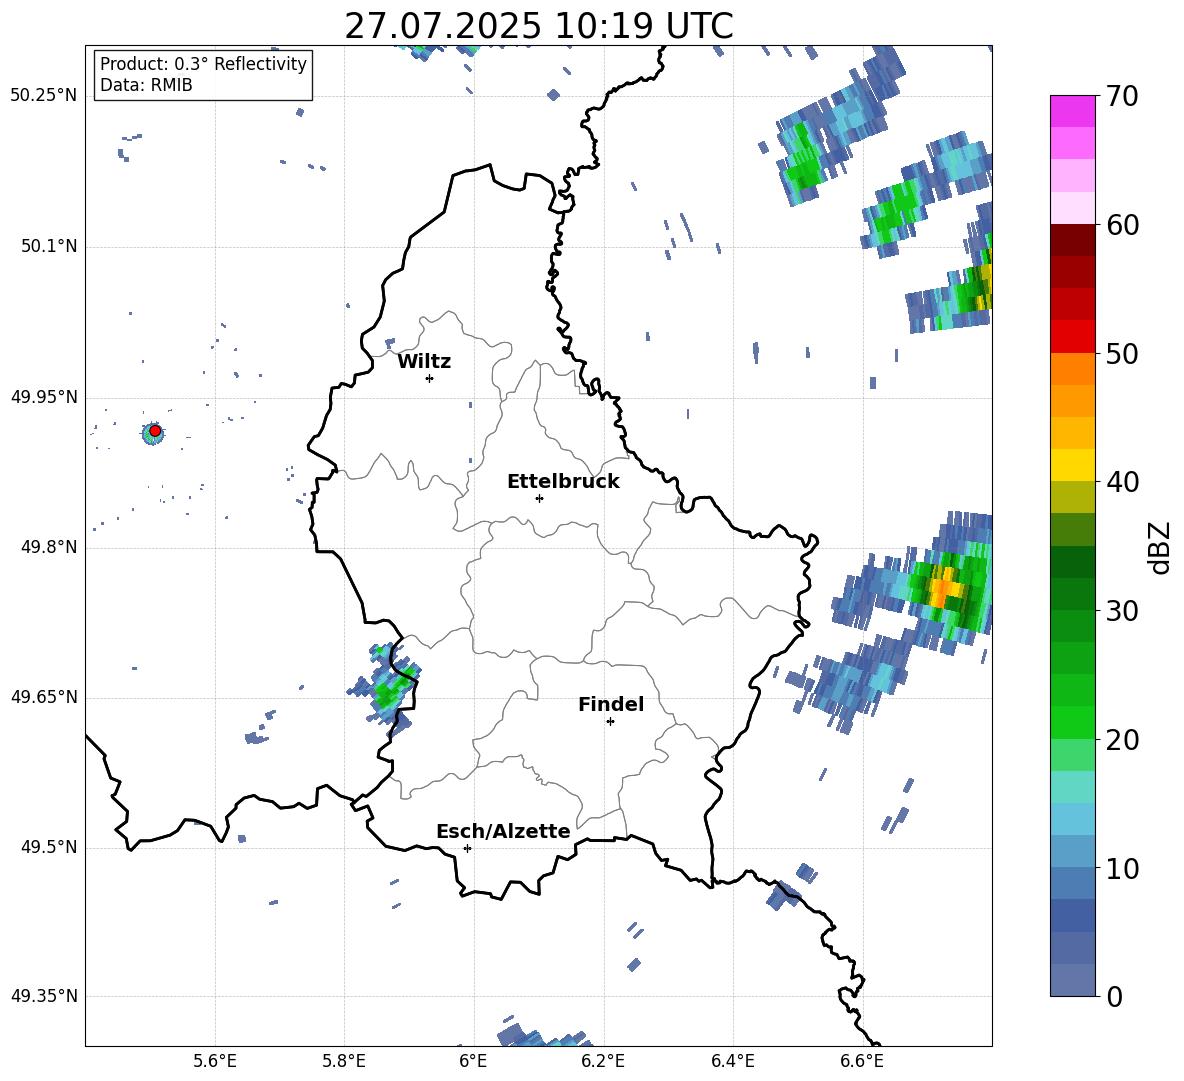Click the cross marker below Esch/Alzette
Viewport: 1184px width, 1081px height.
click(467, 848)
